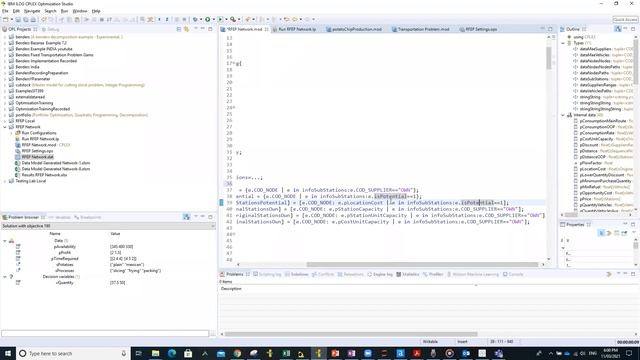Image resolution: width=640 pixels, height=360 pixels.
Task: Click the Debug bug icon in the toolbar
Action: (195, 19)
